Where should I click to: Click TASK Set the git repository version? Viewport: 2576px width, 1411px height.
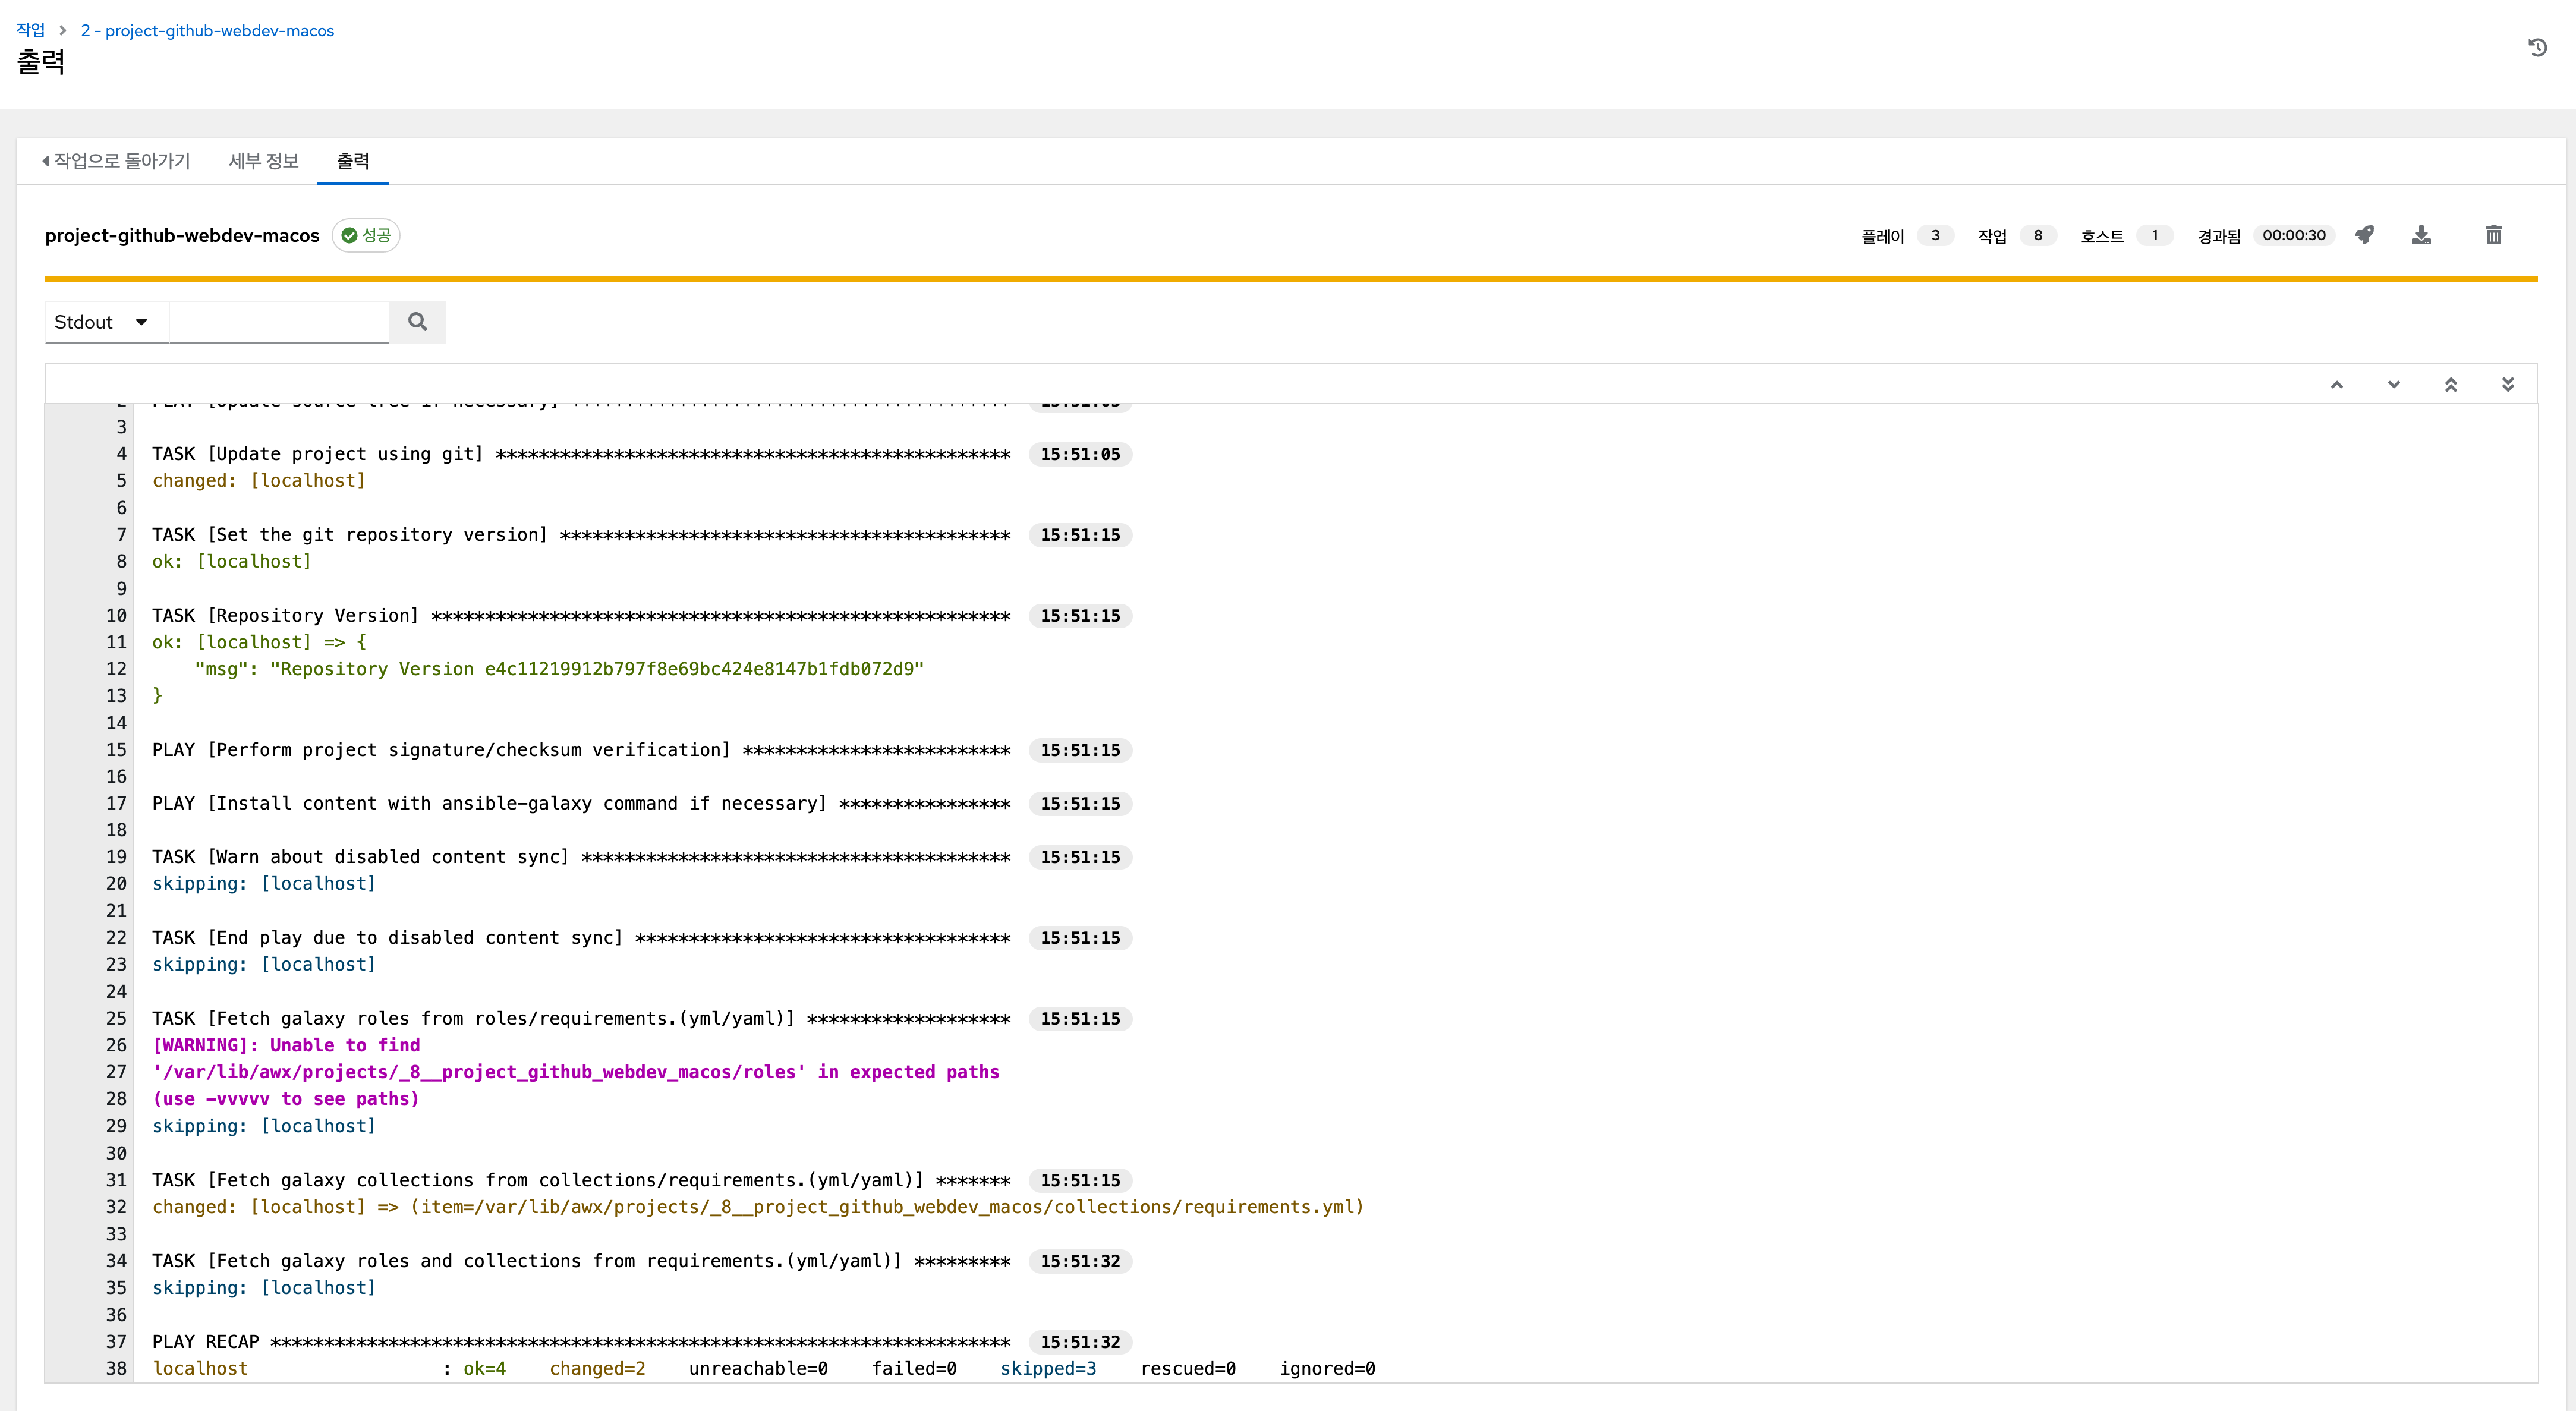click(x=581, y=535)
